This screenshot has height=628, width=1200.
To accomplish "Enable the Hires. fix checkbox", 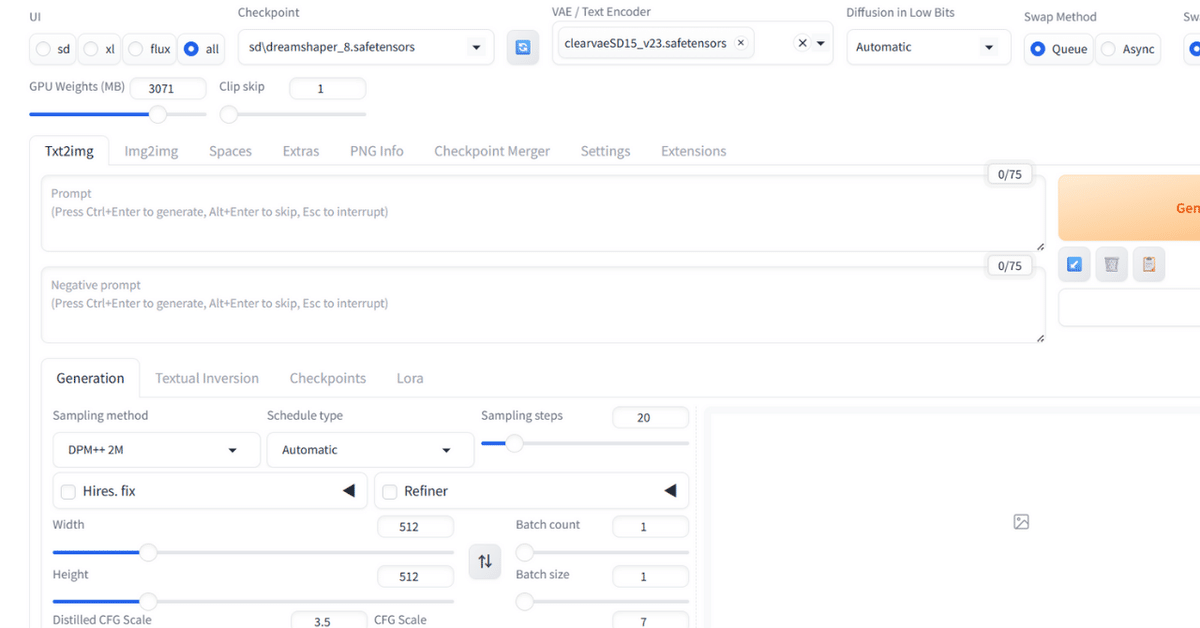I will click(67, 491).
